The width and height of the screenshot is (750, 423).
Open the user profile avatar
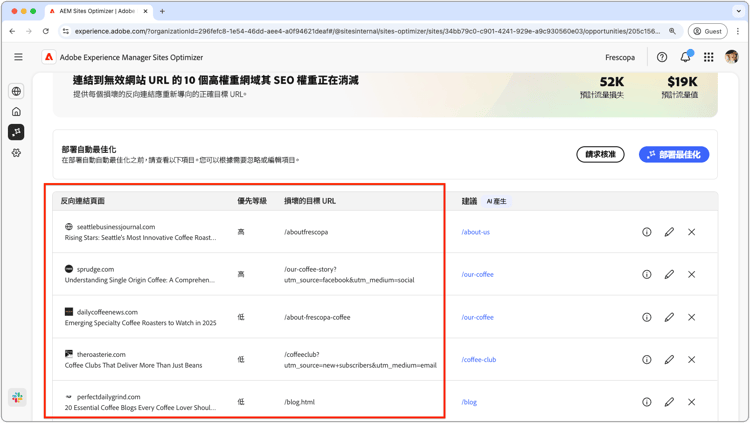(731, 57)
